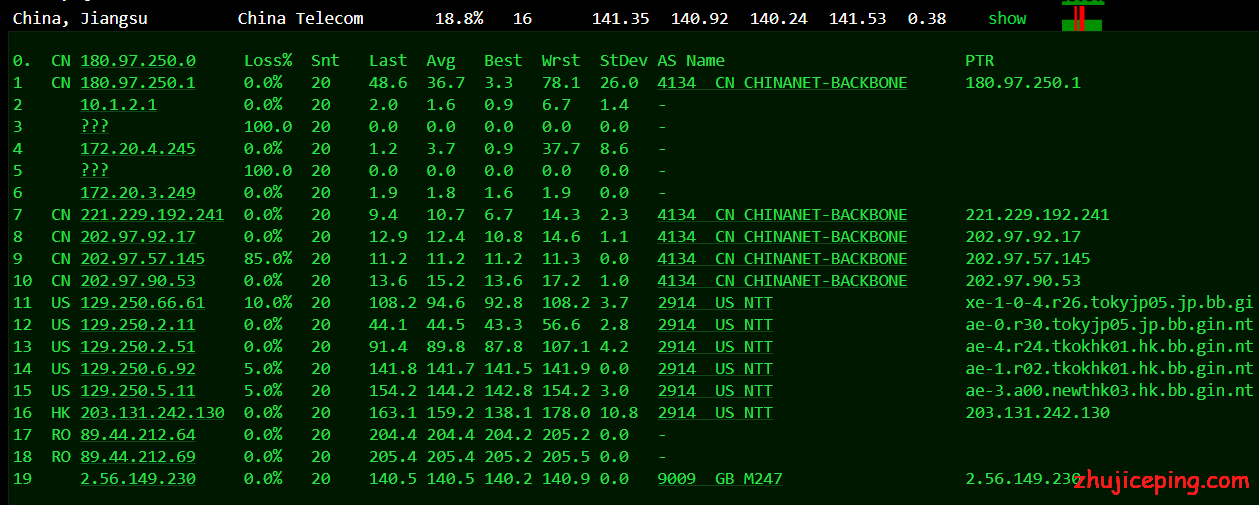Click the "Snt" column header
Screen dimensions: 1259x505
tap(325, 61)
